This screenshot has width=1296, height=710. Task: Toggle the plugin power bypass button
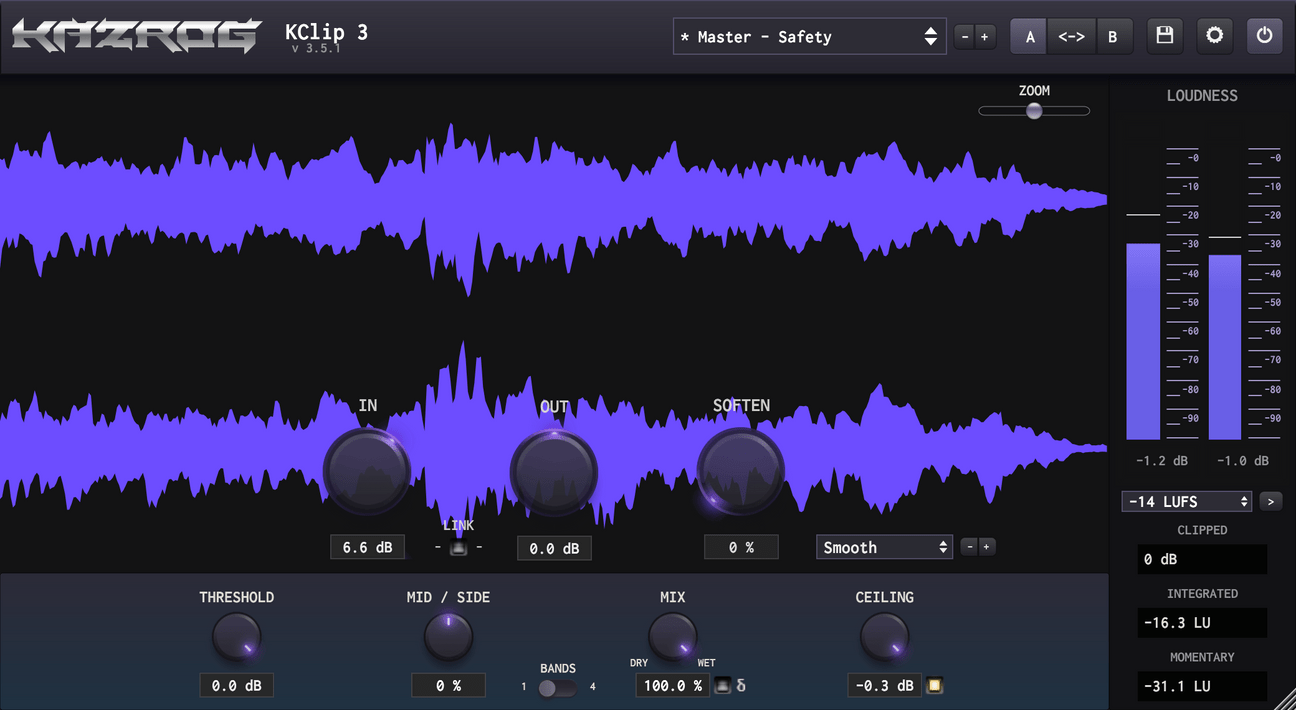click(x=1264, y=37)
